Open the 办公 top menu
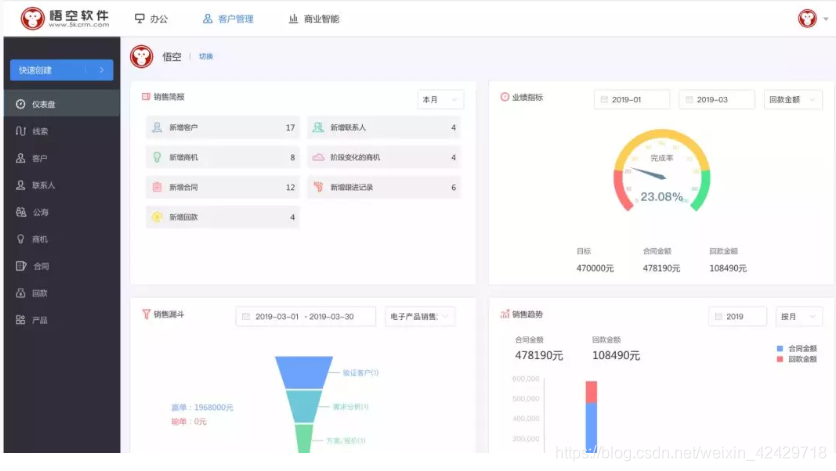 pyautogui.click(x=151, y=19)
